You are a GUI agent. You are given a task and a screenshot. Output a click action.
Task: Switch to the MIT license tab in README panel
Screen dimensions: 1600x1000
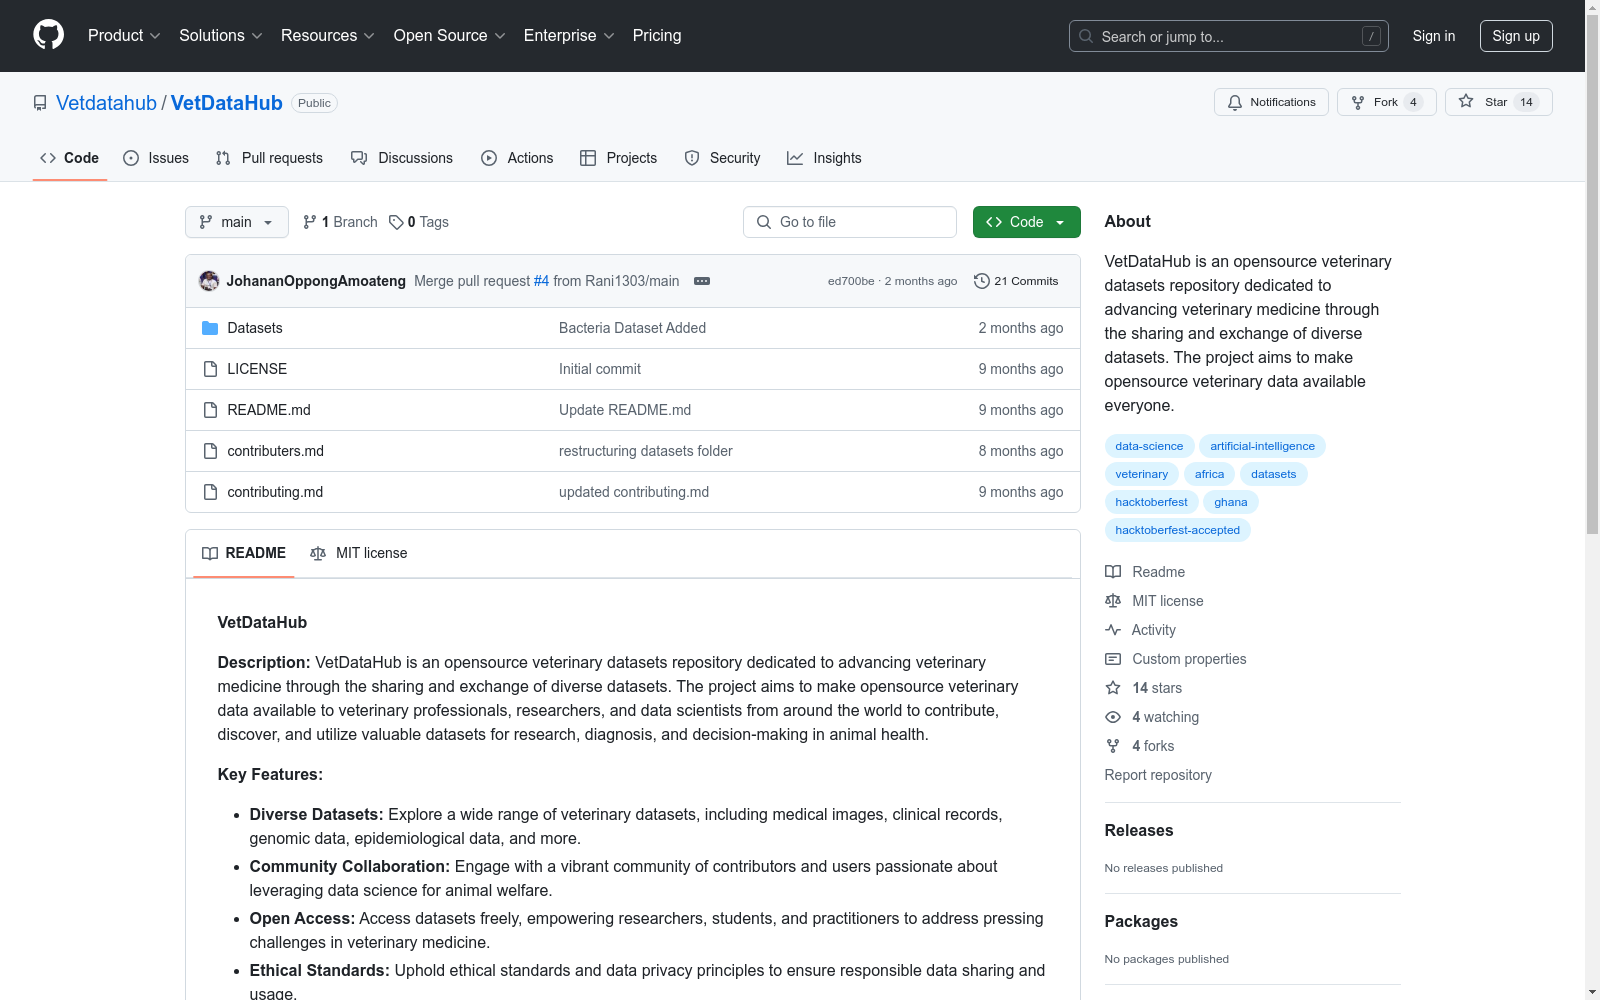359,553
